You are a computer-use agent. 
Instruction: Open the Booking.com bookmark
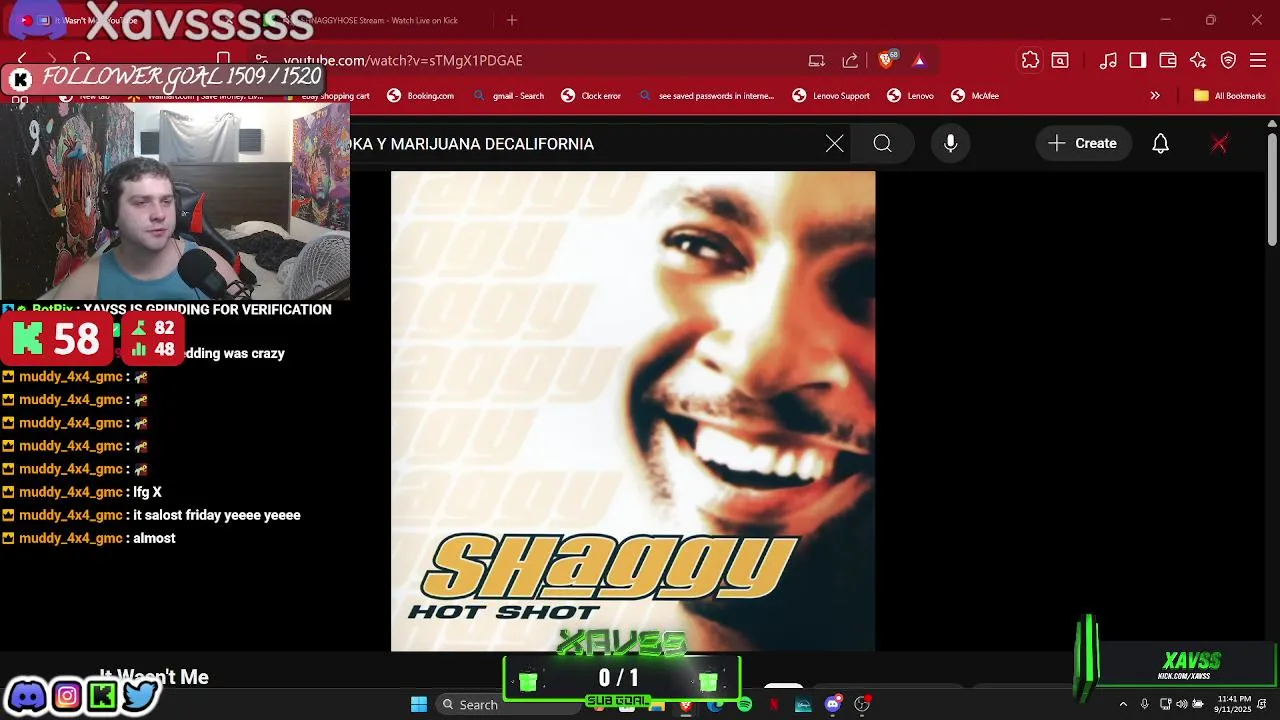420,96
